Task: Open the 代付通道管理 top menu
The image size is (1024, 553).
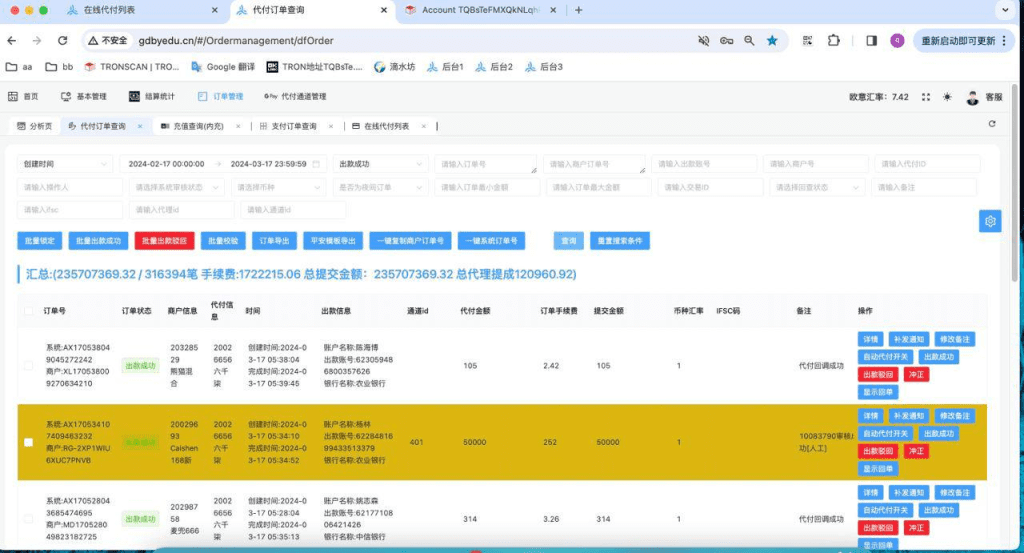Action: (295, 97)
